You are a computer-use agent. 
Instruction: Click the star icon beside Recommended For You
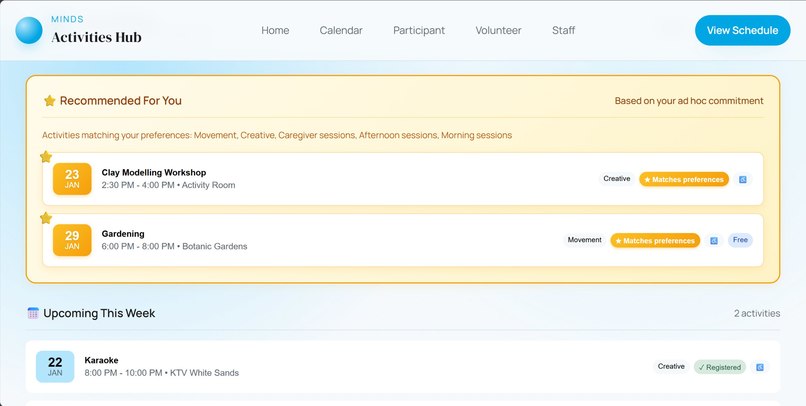[x=50, y=101]
